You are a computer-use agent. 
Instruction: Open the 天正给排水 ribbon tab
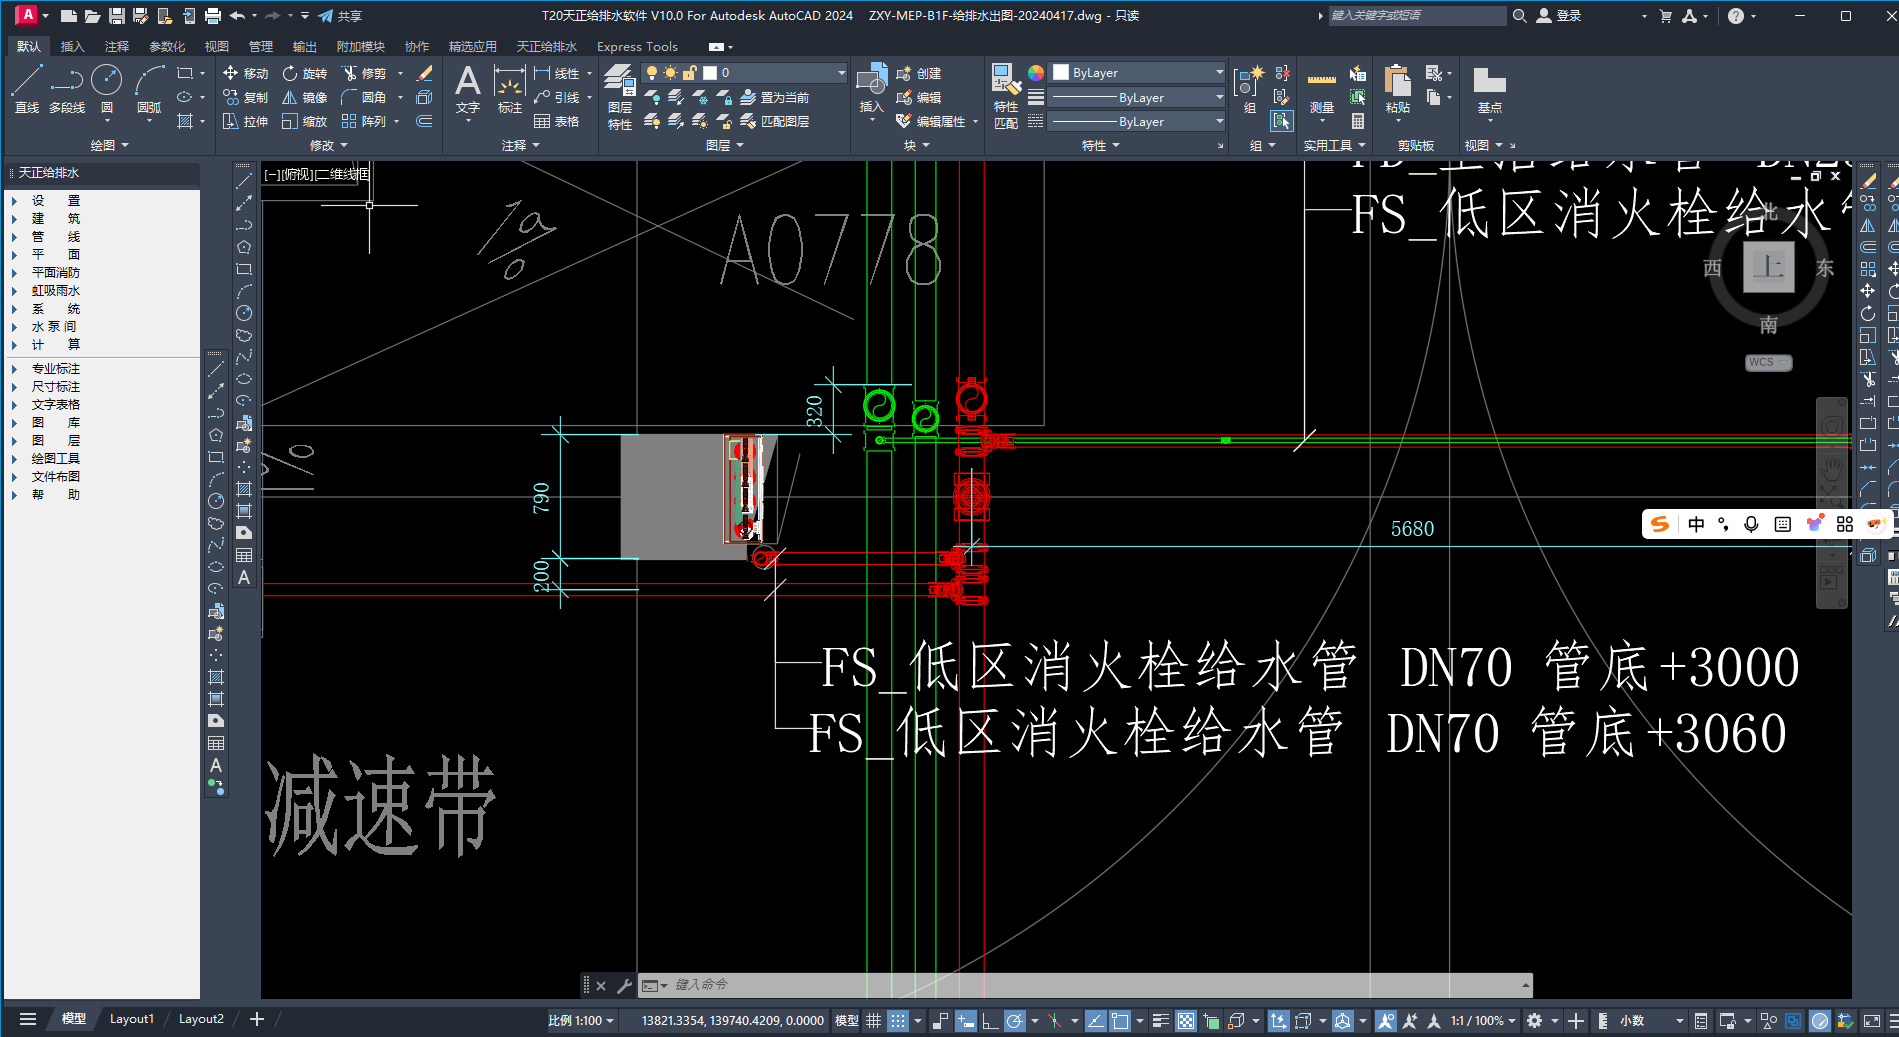click(546, 47)
